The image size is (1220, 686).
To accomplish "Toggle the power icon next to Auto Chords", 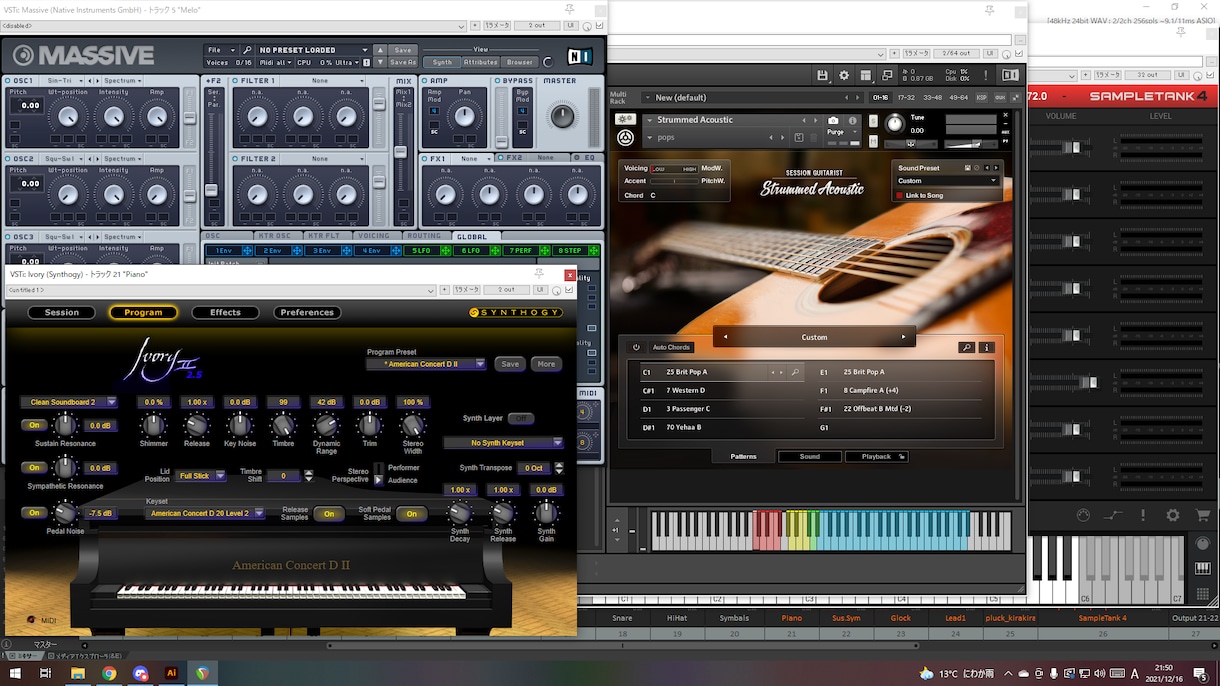I will [x=636, y=348].
